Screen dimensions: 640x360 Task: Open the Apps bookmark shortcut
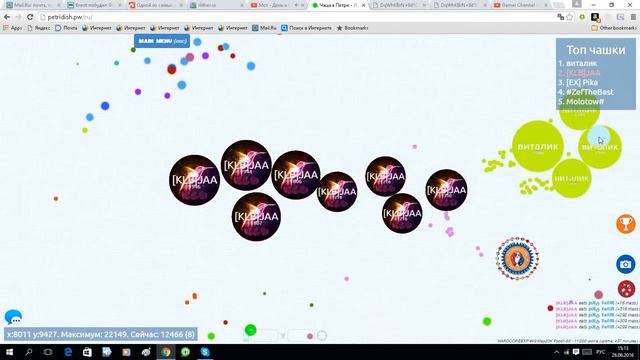pos(12,28)
